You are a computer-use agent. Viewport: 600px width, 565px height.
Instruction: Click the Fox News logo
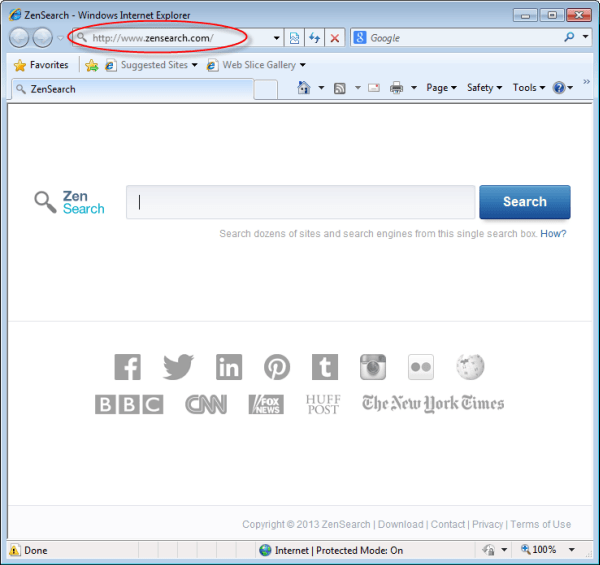coord(266,404)
